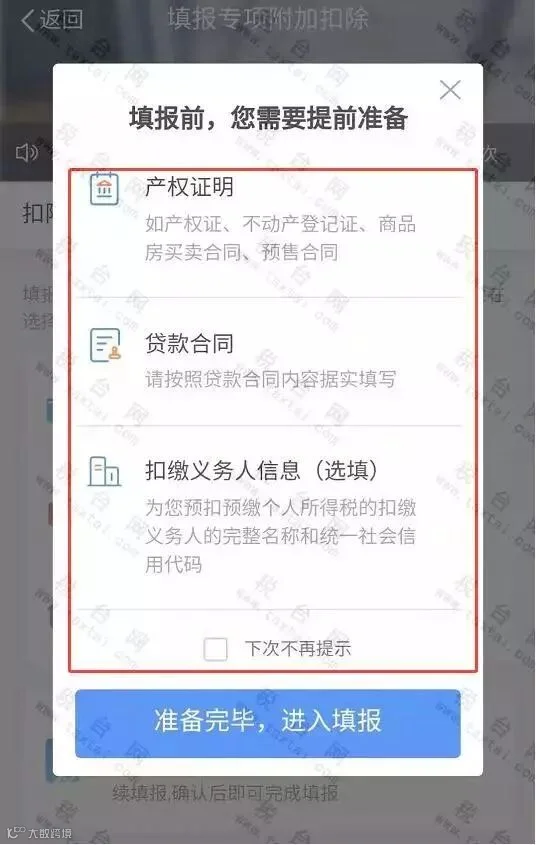Click the 大数跨境 watermark logo
This screenshot has height=845, width=536.
(x=39, y=833)
